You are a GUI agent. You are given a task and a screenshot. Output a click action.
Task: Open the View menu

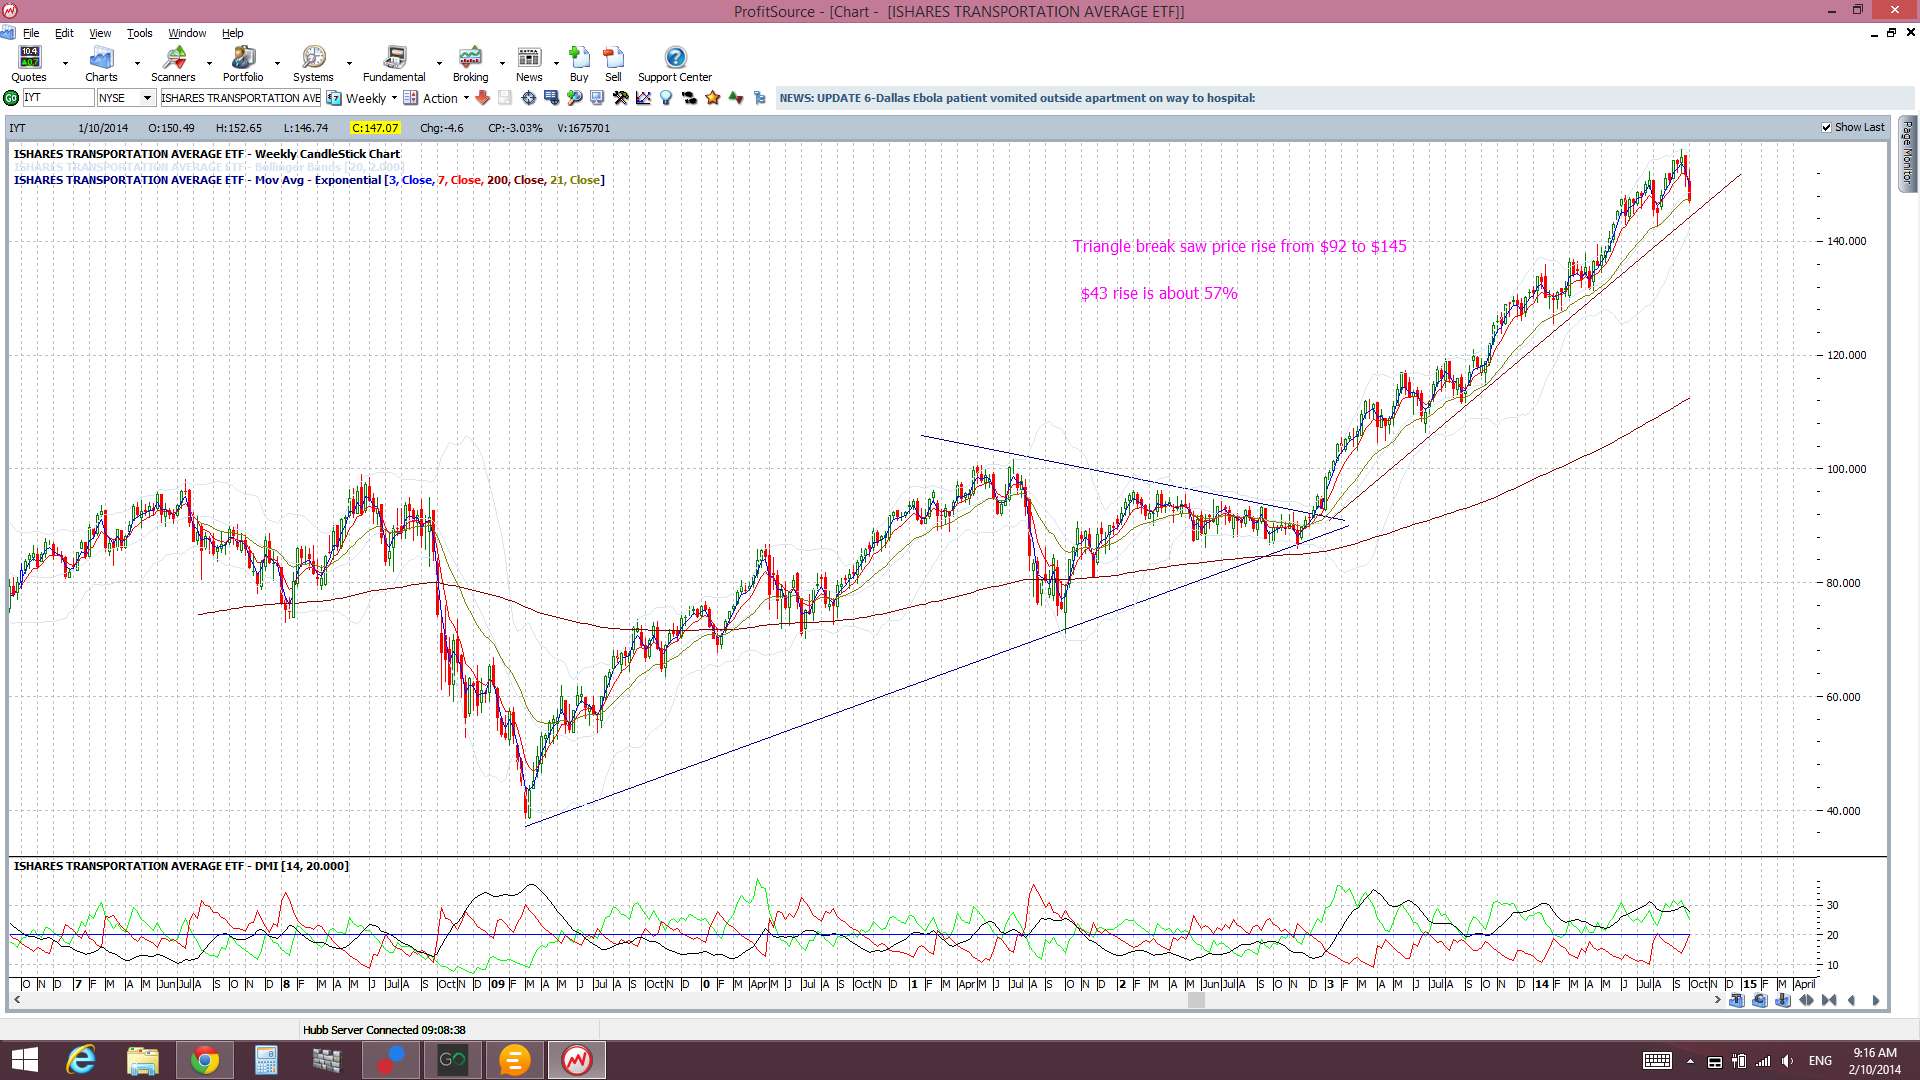tap(100, 33)
